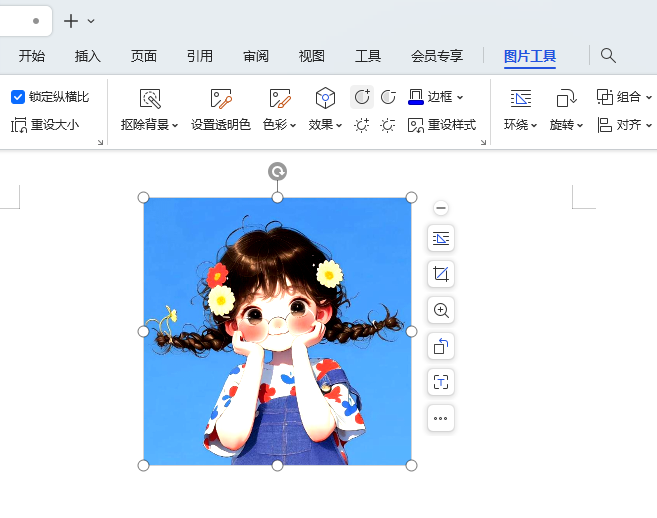Image resolution: width=657 pixels, height=518 pixels.
Task: Click the bottom-middle resize handle
Action: 277,466
